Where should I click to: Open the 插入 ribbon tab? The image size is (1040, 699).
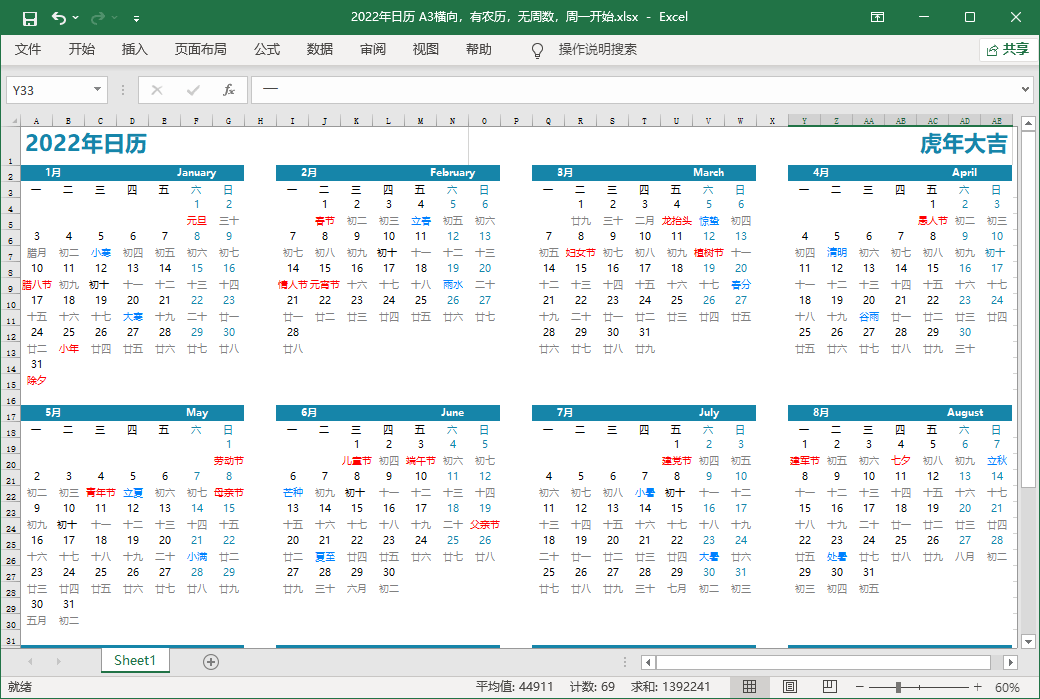pos(134,50)
